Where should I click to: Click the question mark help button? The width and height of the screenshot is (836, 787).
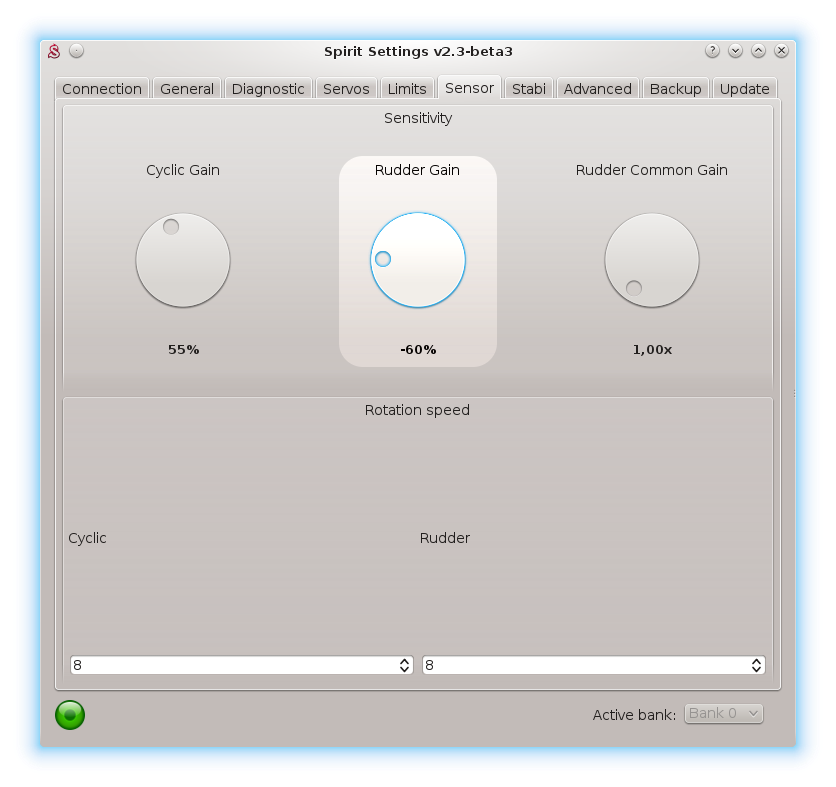pyautogui.click(x=712, y=51)
